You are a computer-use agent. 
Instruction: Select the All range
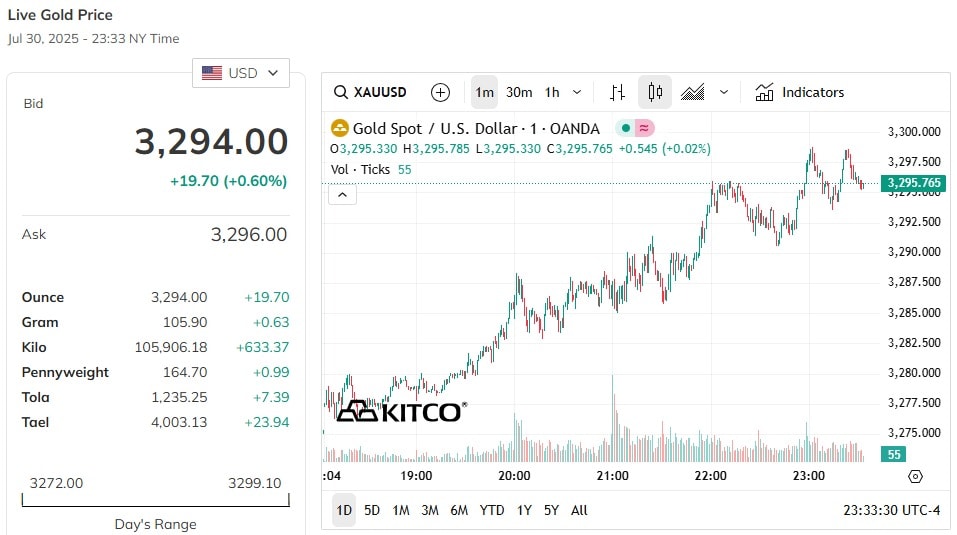point(579,510)
